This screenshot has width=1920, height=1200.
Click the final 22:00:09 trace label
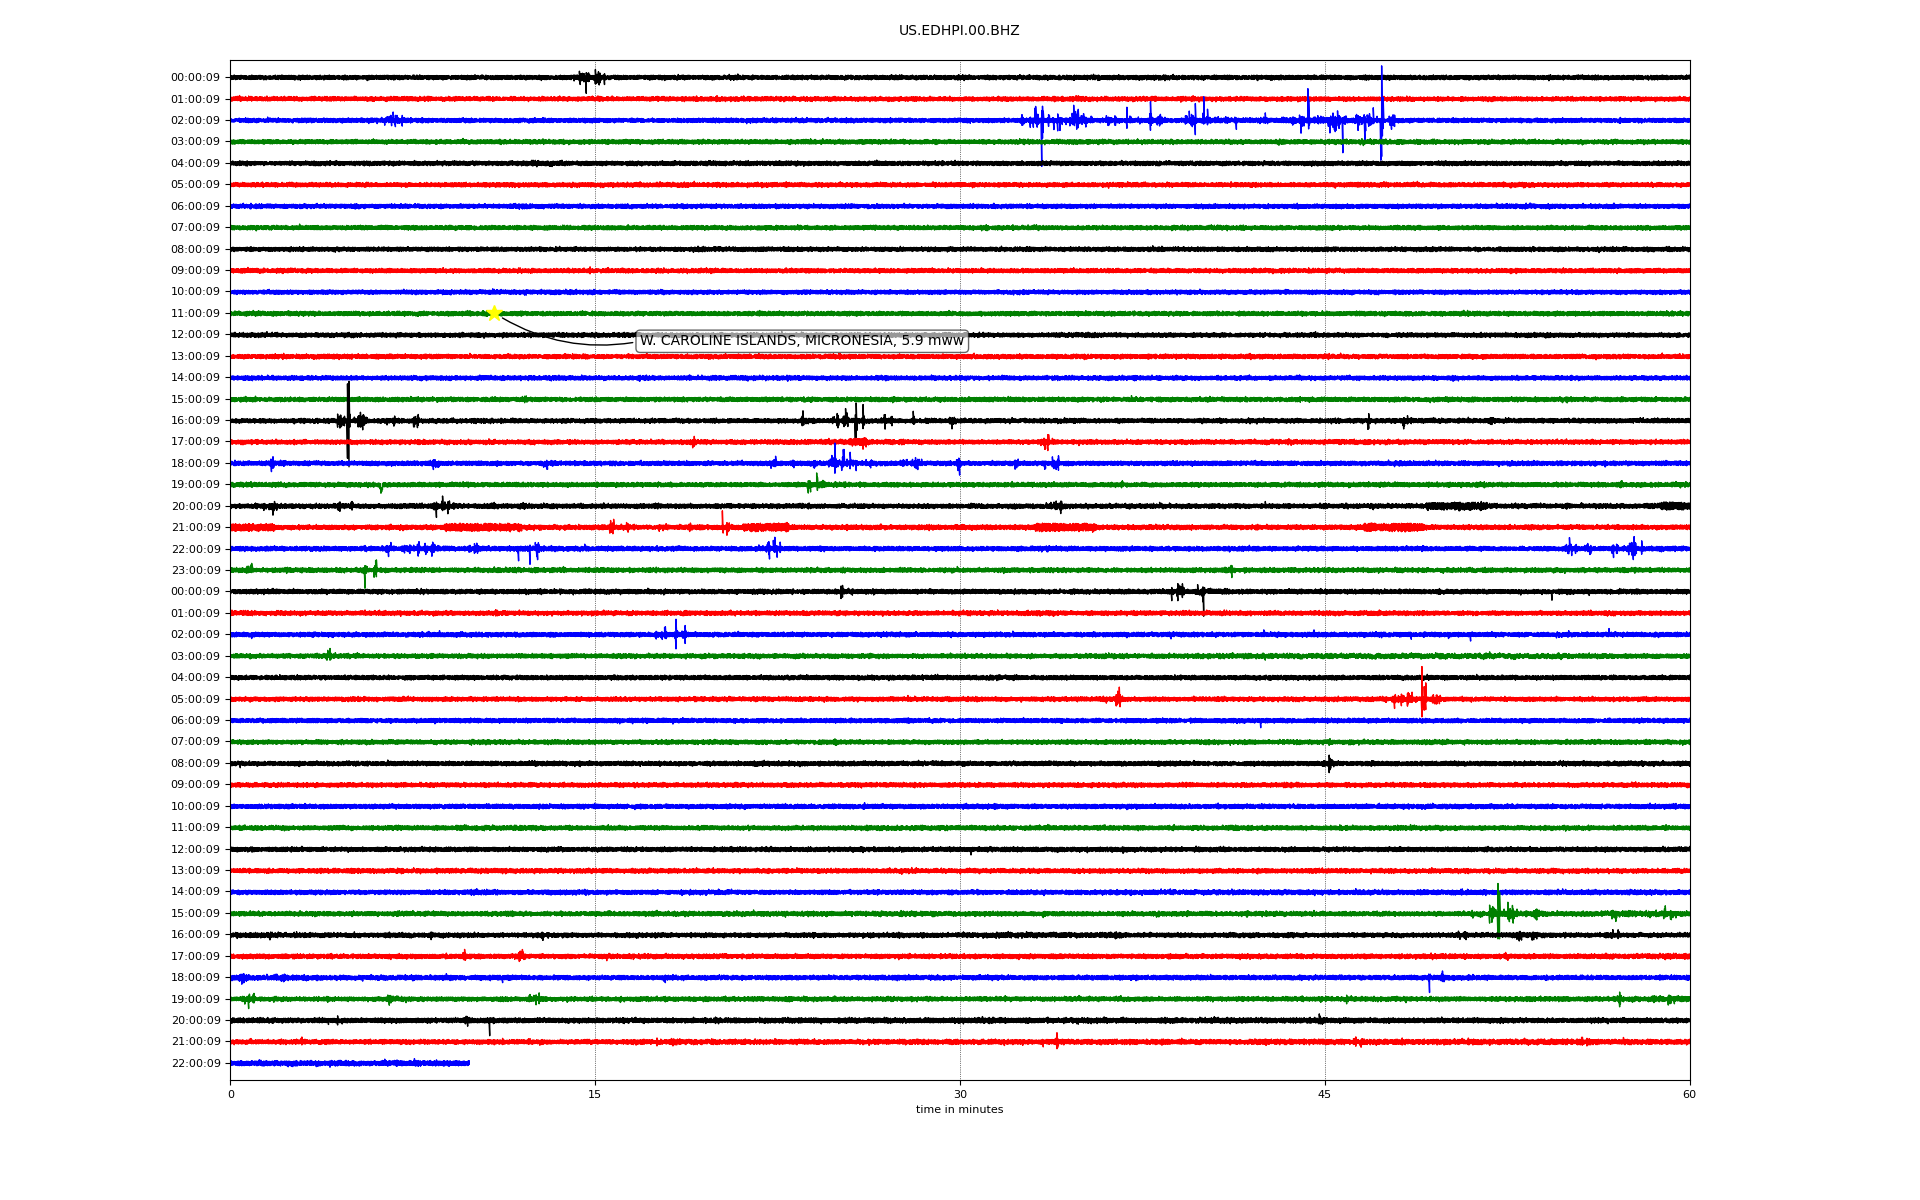point(195,1064)
